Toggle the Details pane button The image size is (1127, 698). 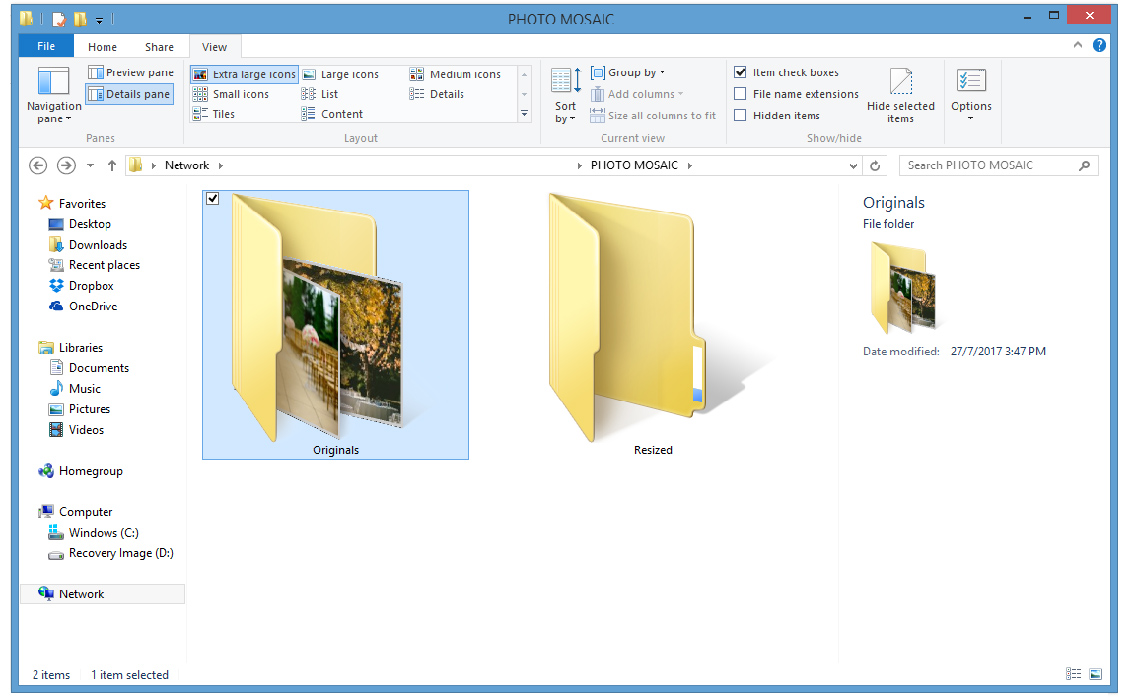click(129, 94)
